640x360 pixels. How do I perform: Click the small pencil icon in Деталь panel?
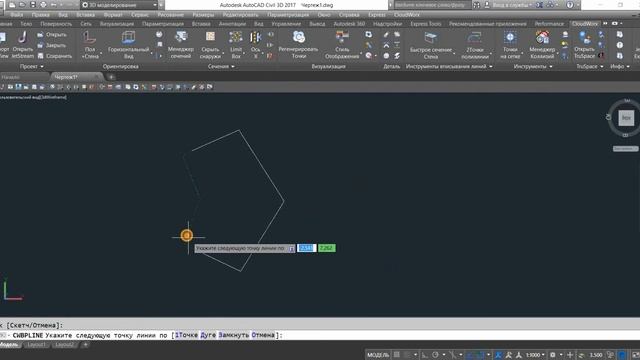pyautogui.click(x=386, y=35)
